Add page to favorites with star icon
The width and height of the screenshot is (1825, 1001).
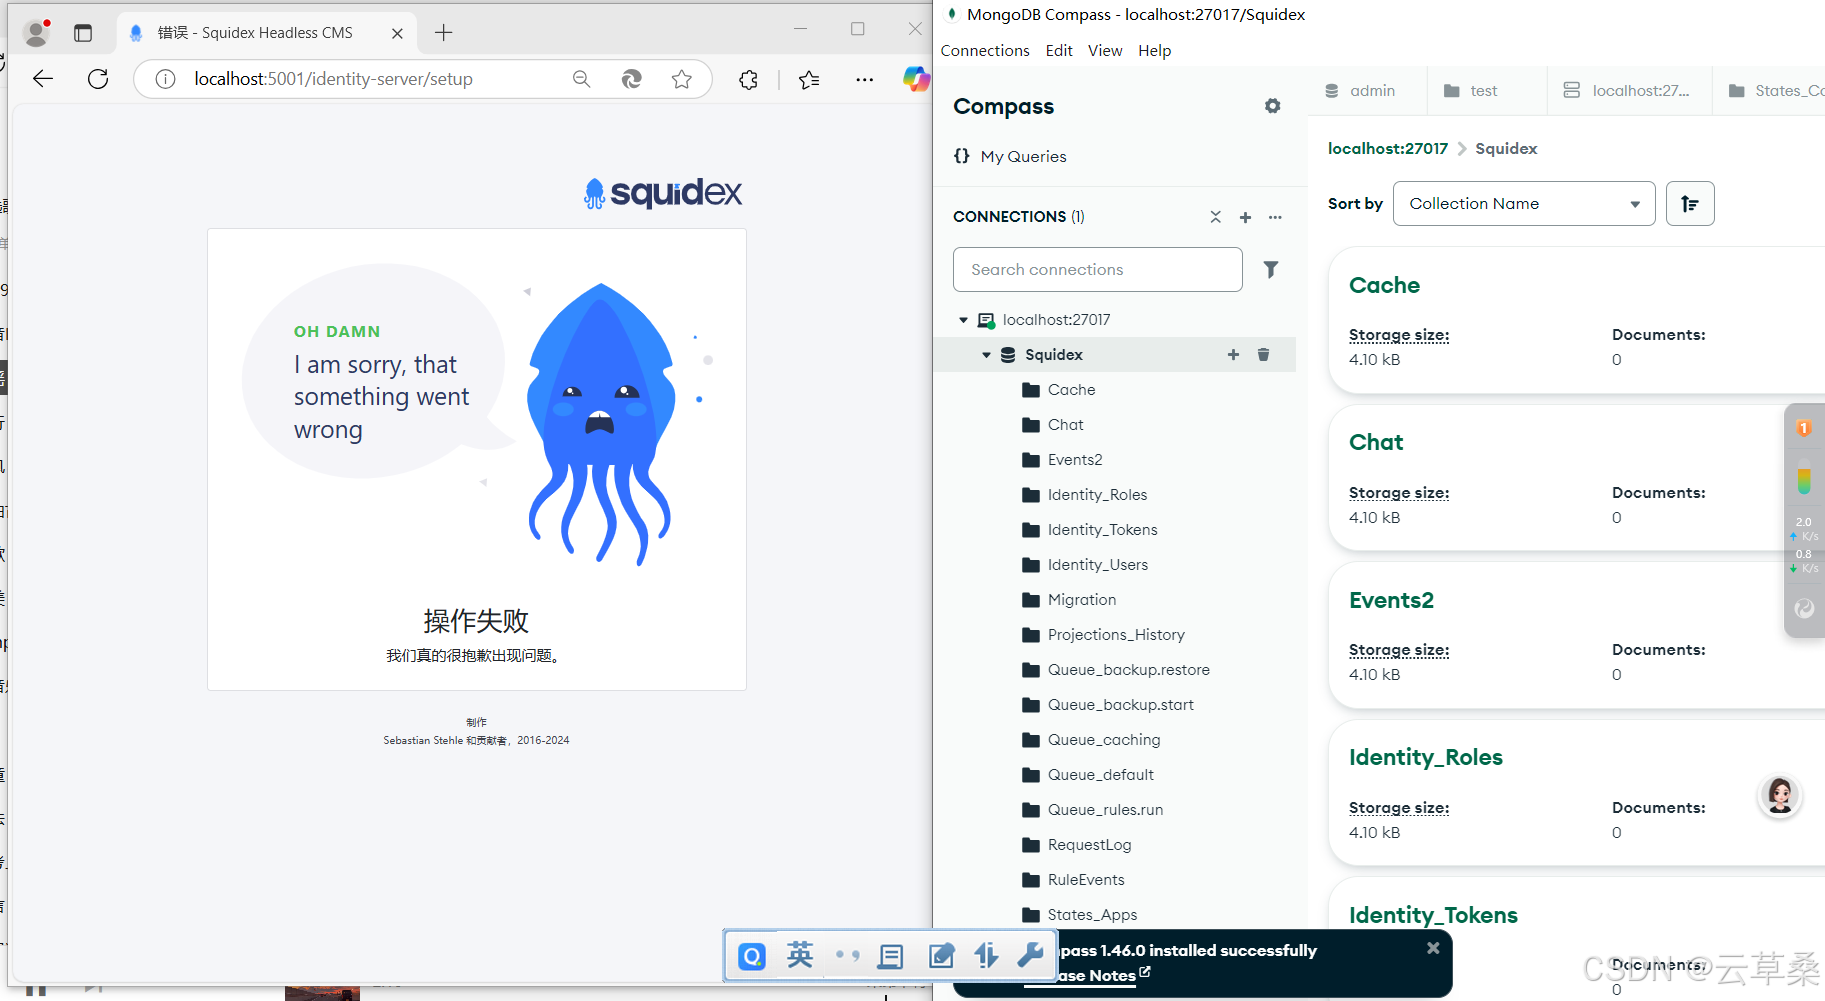[x=682, y=79]
